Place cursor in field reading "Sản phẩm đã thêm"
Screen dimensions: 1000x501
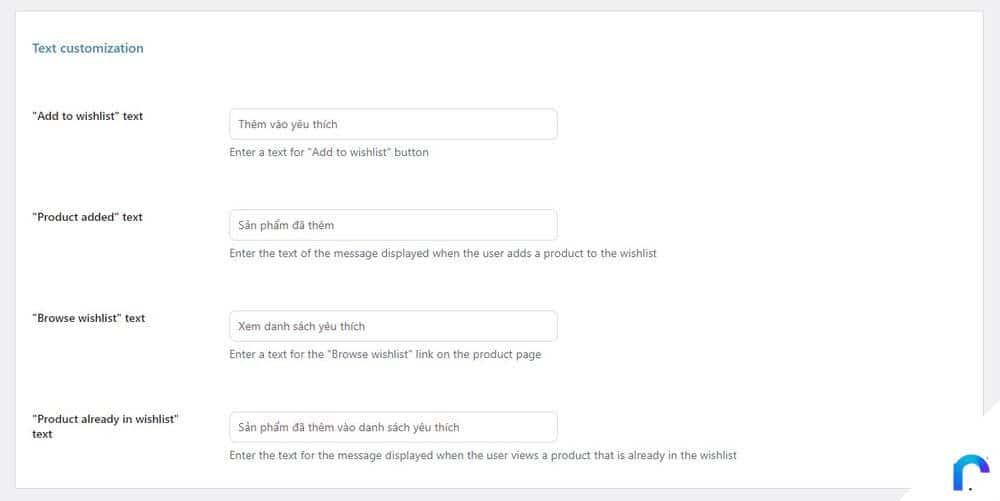393,225
